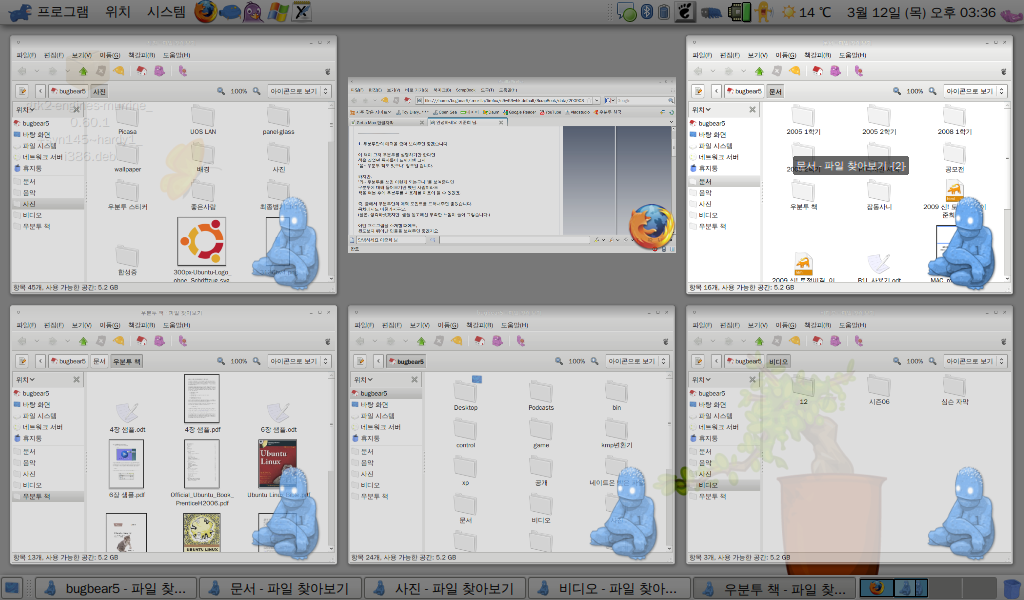Select the 4장 샘플.pdf file in 우분투 책 window

click(x=202, y=404)
